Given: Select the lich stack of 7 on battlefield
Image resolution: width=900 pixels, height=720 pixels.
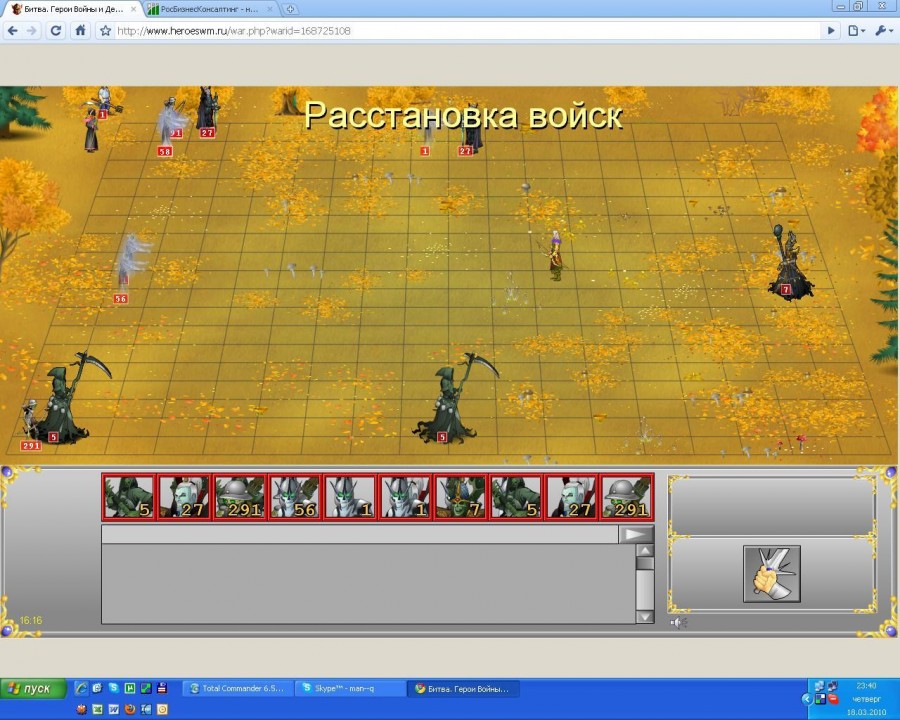Looking at the screenshot, I should pos(790,262).
